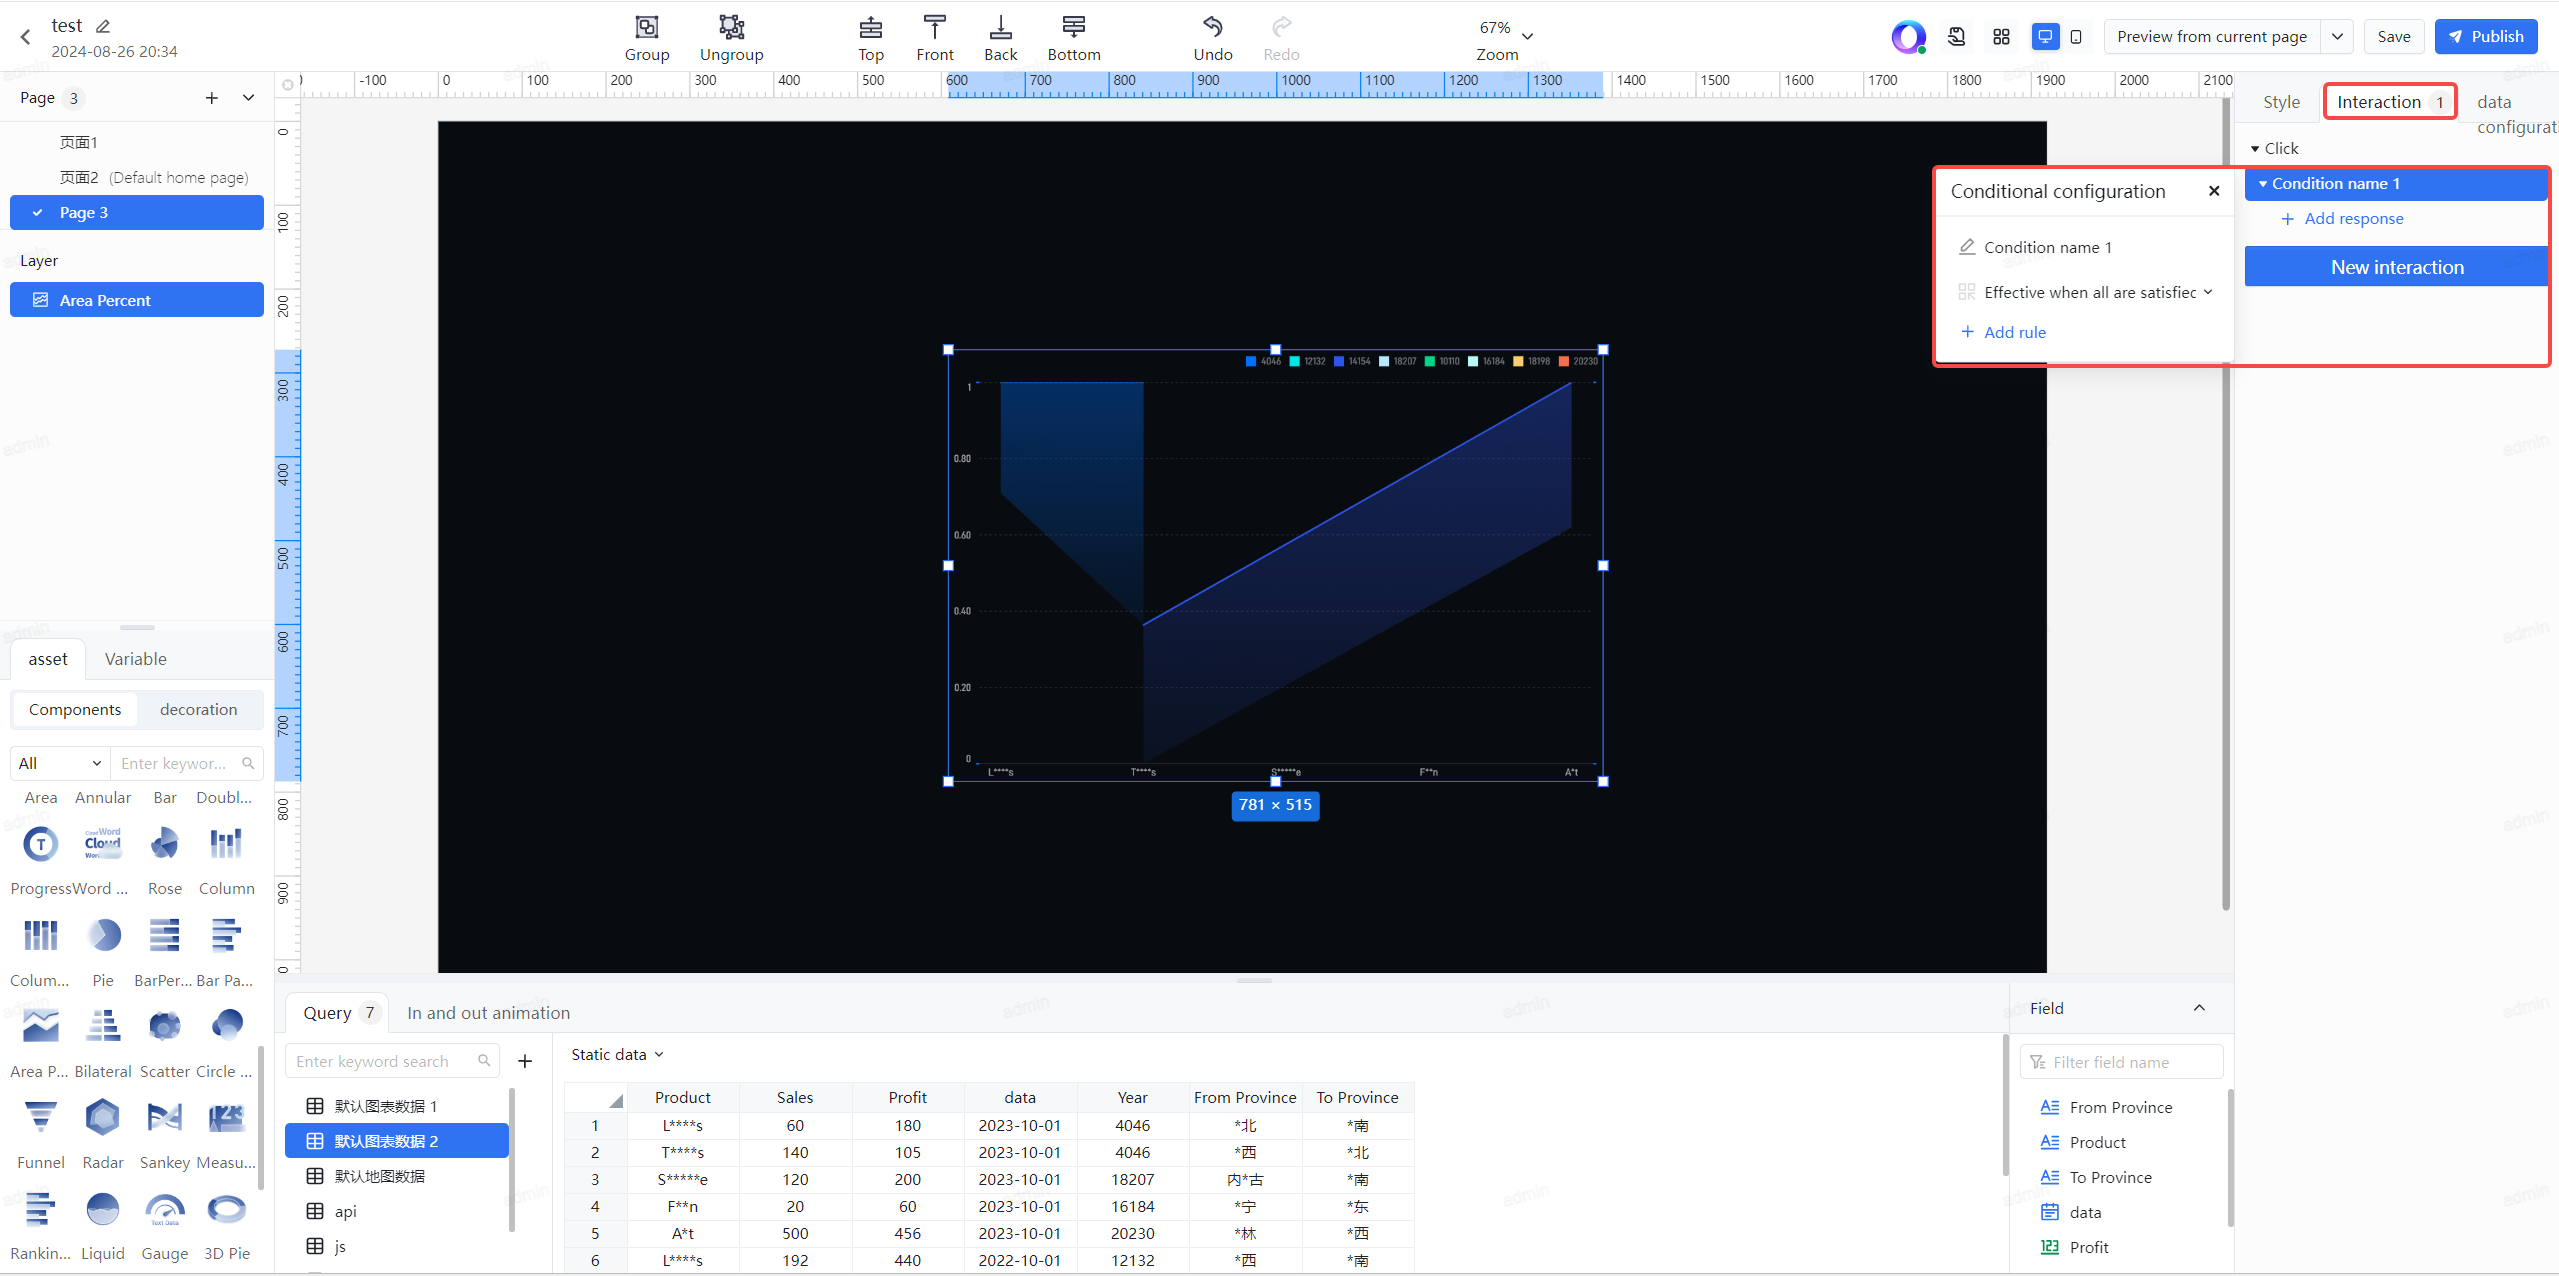Screen dimensions: 2559x1276
Task: Open the colorful circle assistant icon
Action: pyautogui.click(x=1908, y=37)
